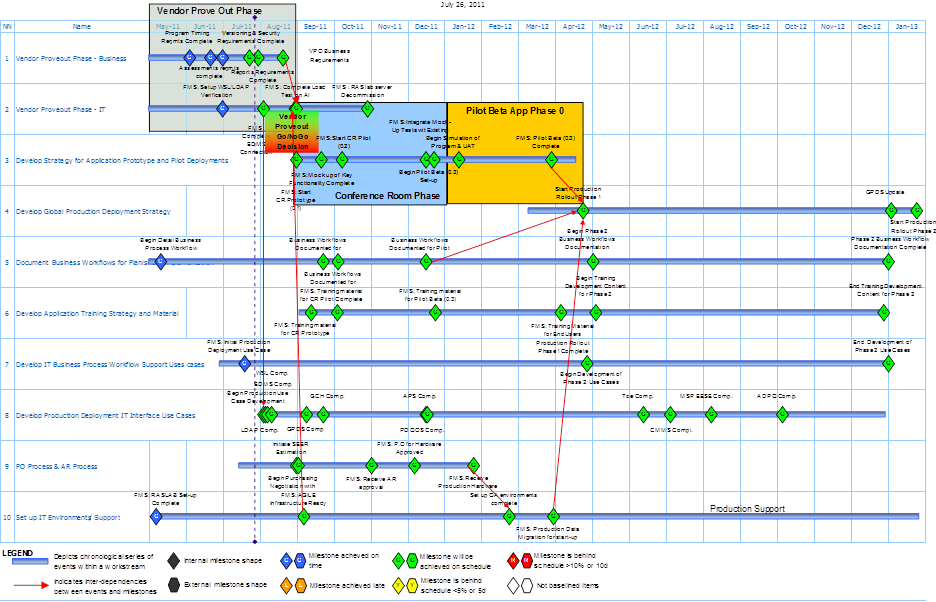Select the green FMS Pilot Beta (0.2) Complete milestone diamond
This screenshot has height=602, width=936.
click(x=551, y=158)
